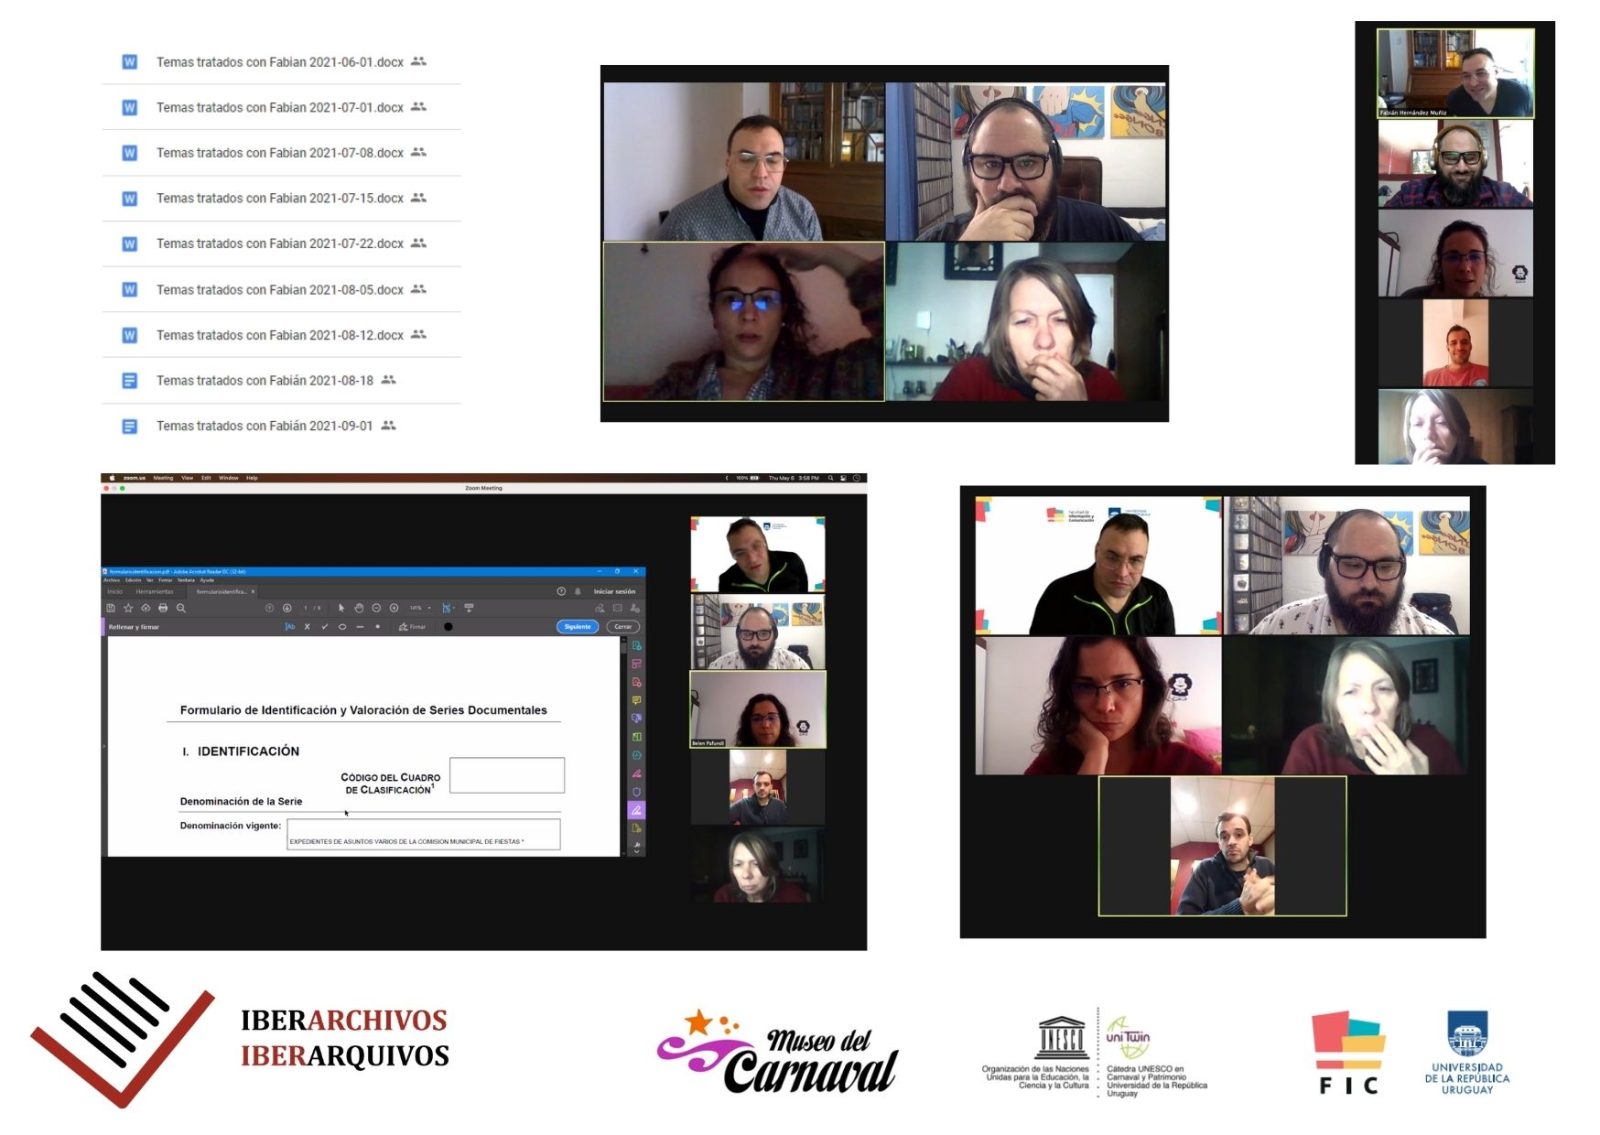This screenshot has width=1600, height=1135.
Task: Click Iniciar sesión in Acrobat header
Action: point(614,592)
